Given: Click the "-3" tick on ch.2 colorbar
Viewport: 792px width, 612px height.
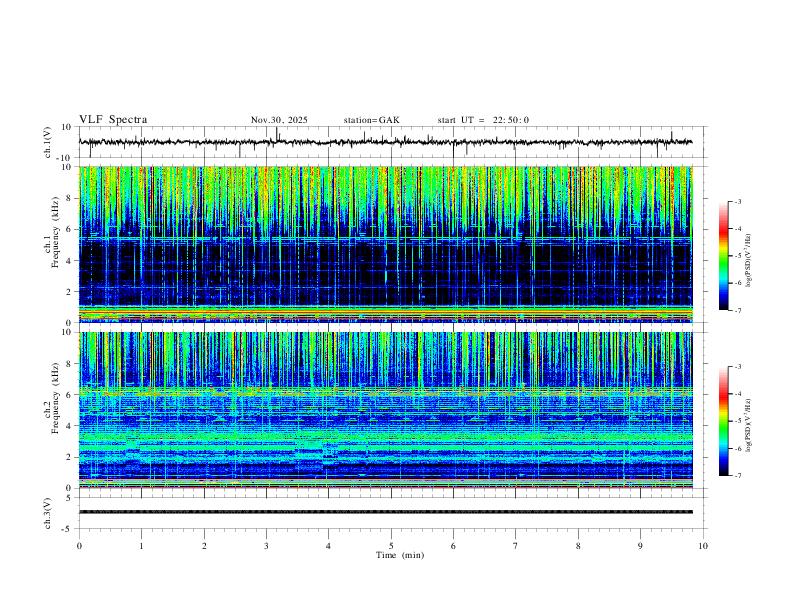Looking at the screenshot, I should pos(738,367).
